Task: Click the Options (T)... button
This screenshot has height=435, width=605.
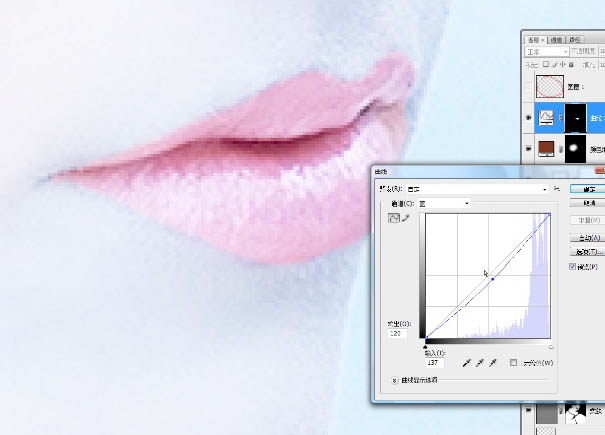Action: coord(588,252)
